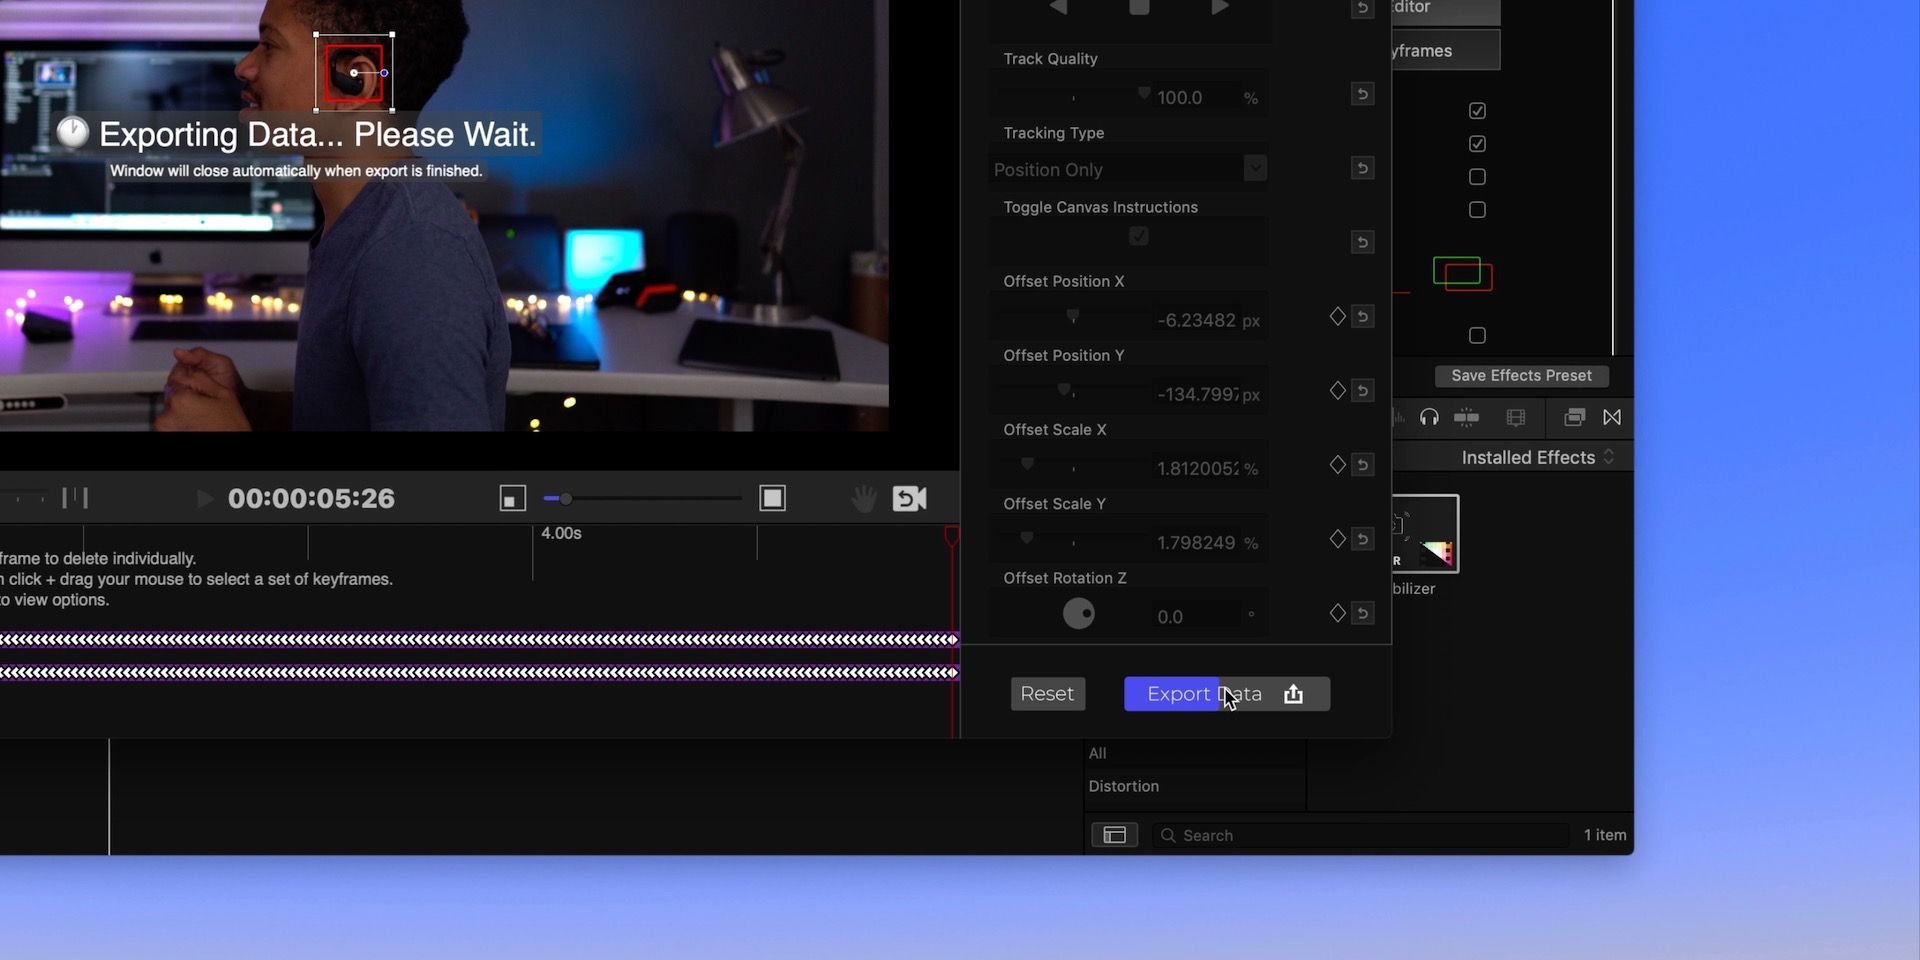Expand the Installed Effects selector
This screenshot has width=1920, height=960.
tap(1609, 457)
